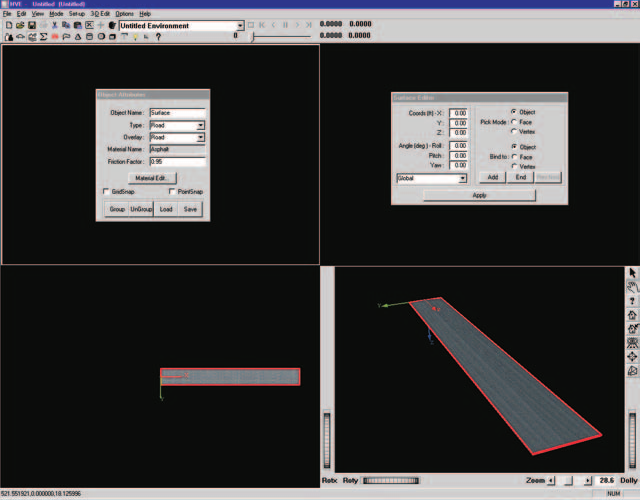640x500 pixels.
Task: Select Pick Mode Face radio button
Action: pos(514,122)
